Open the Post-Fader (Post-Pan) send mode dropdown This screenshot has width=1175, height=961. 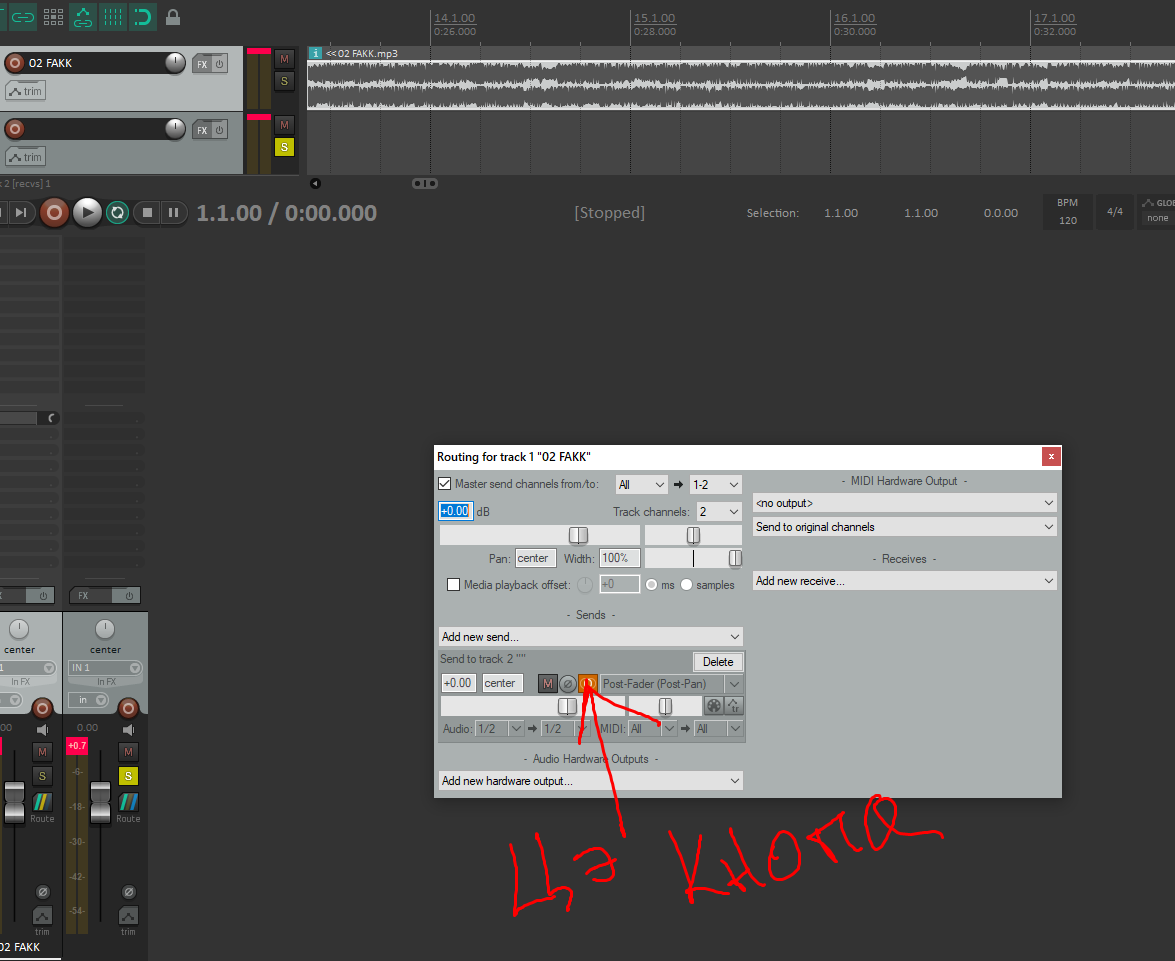coord(671,684)
